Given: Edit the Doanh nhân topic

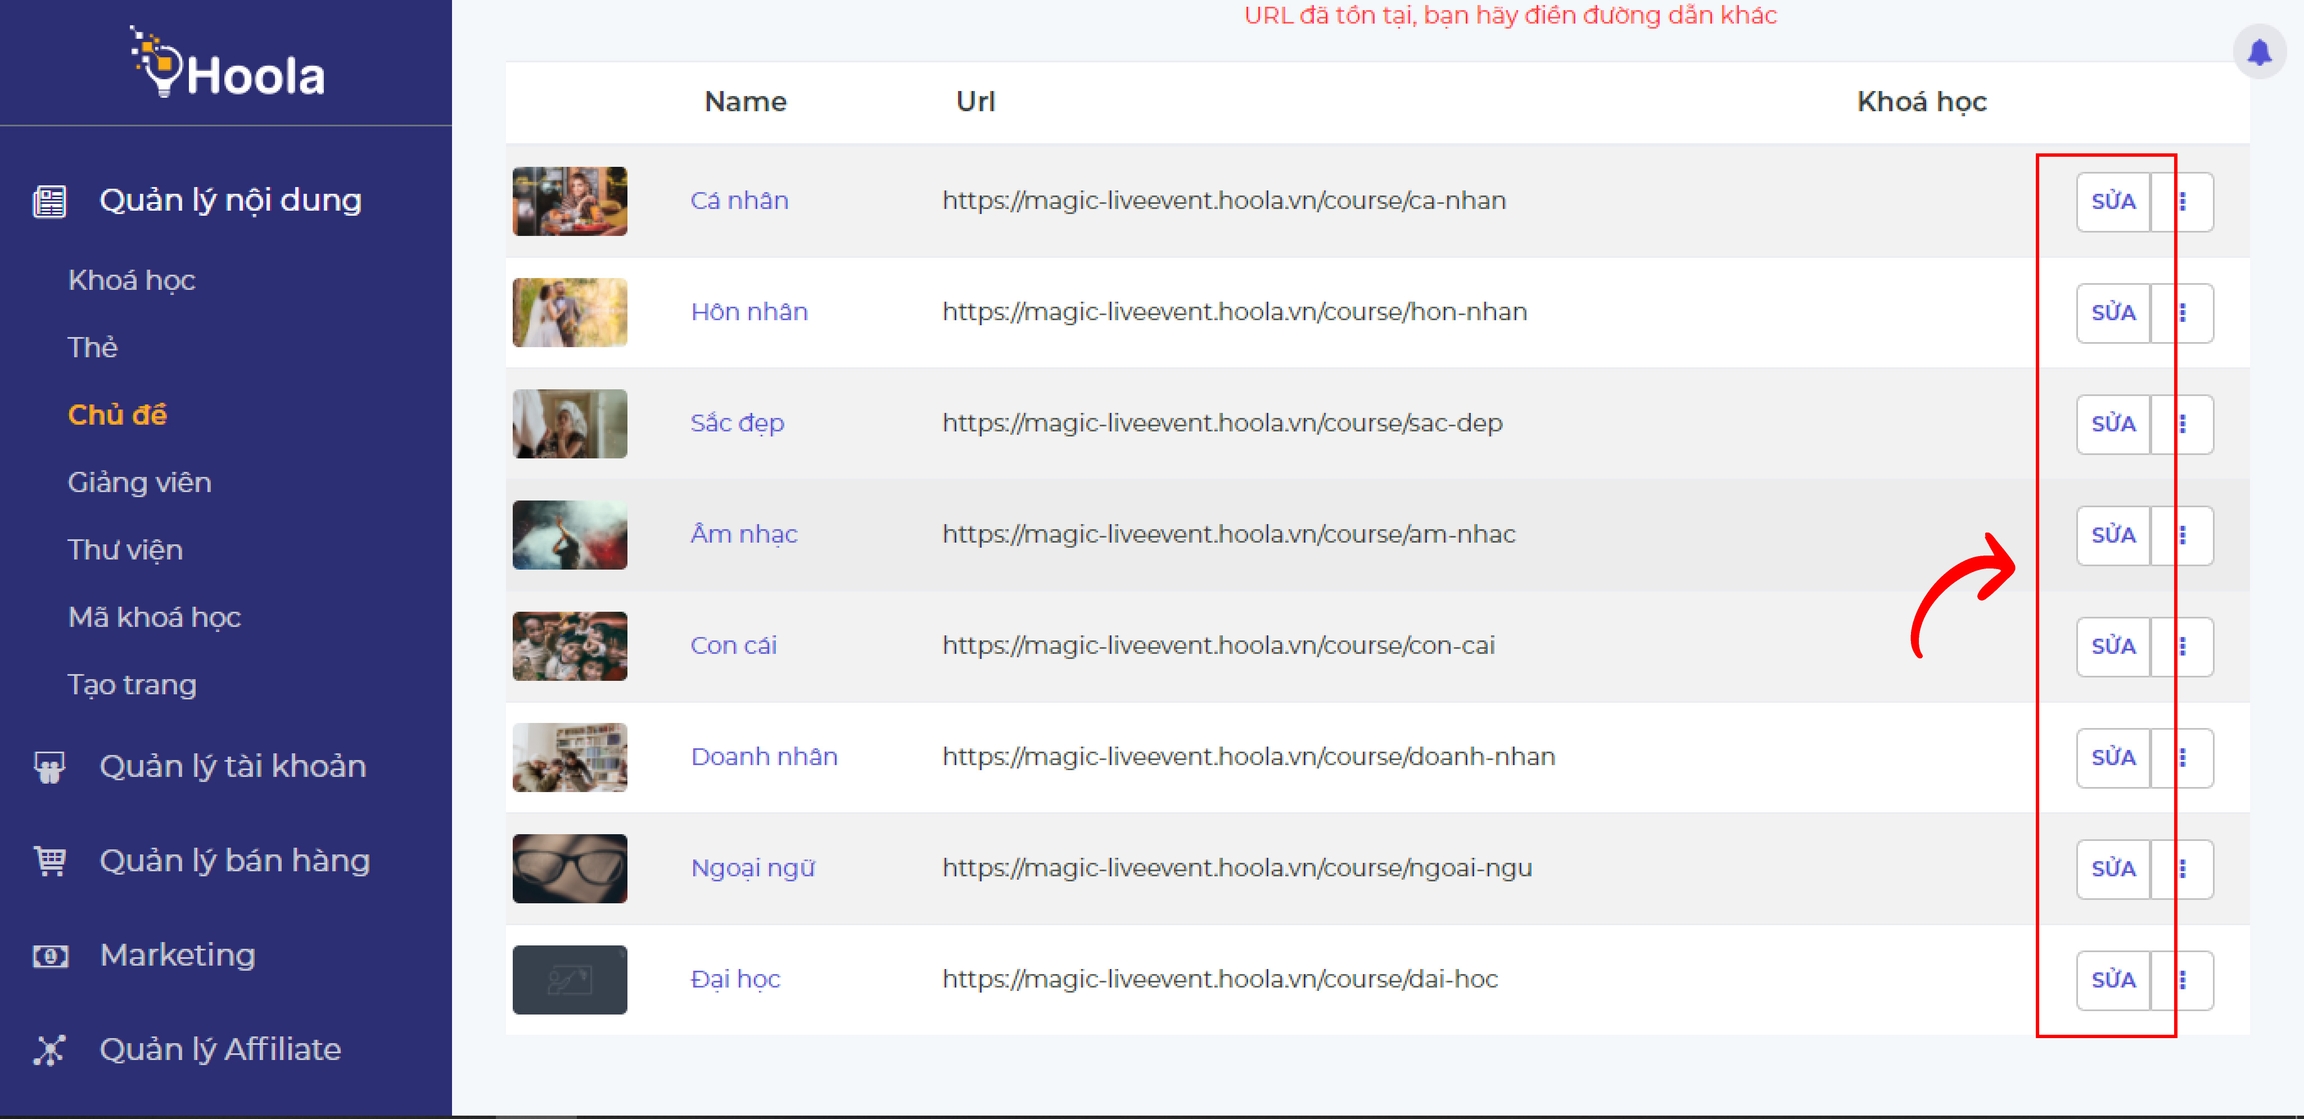Looking at the screenshot, I should click(2113, 758).
